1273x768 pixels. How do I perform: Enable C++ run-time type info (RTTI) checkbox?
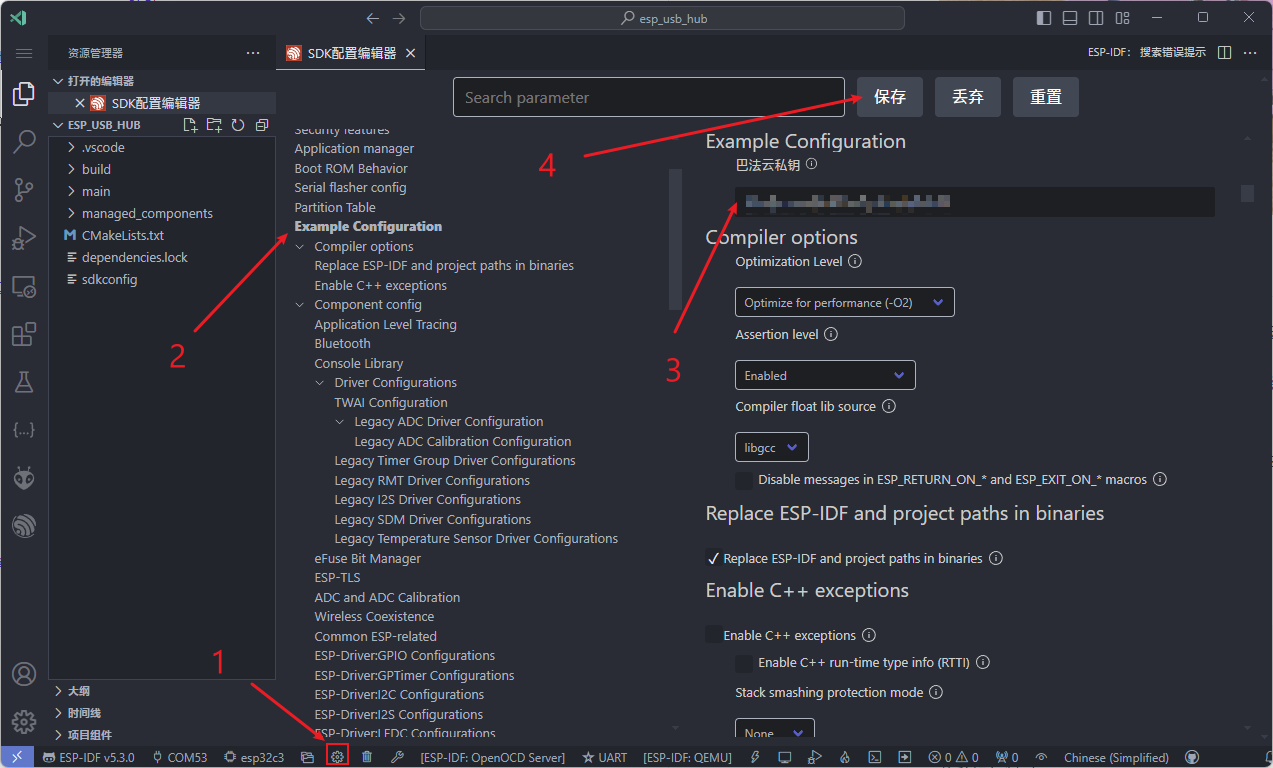pyautogui.click(x=744, y=662)
